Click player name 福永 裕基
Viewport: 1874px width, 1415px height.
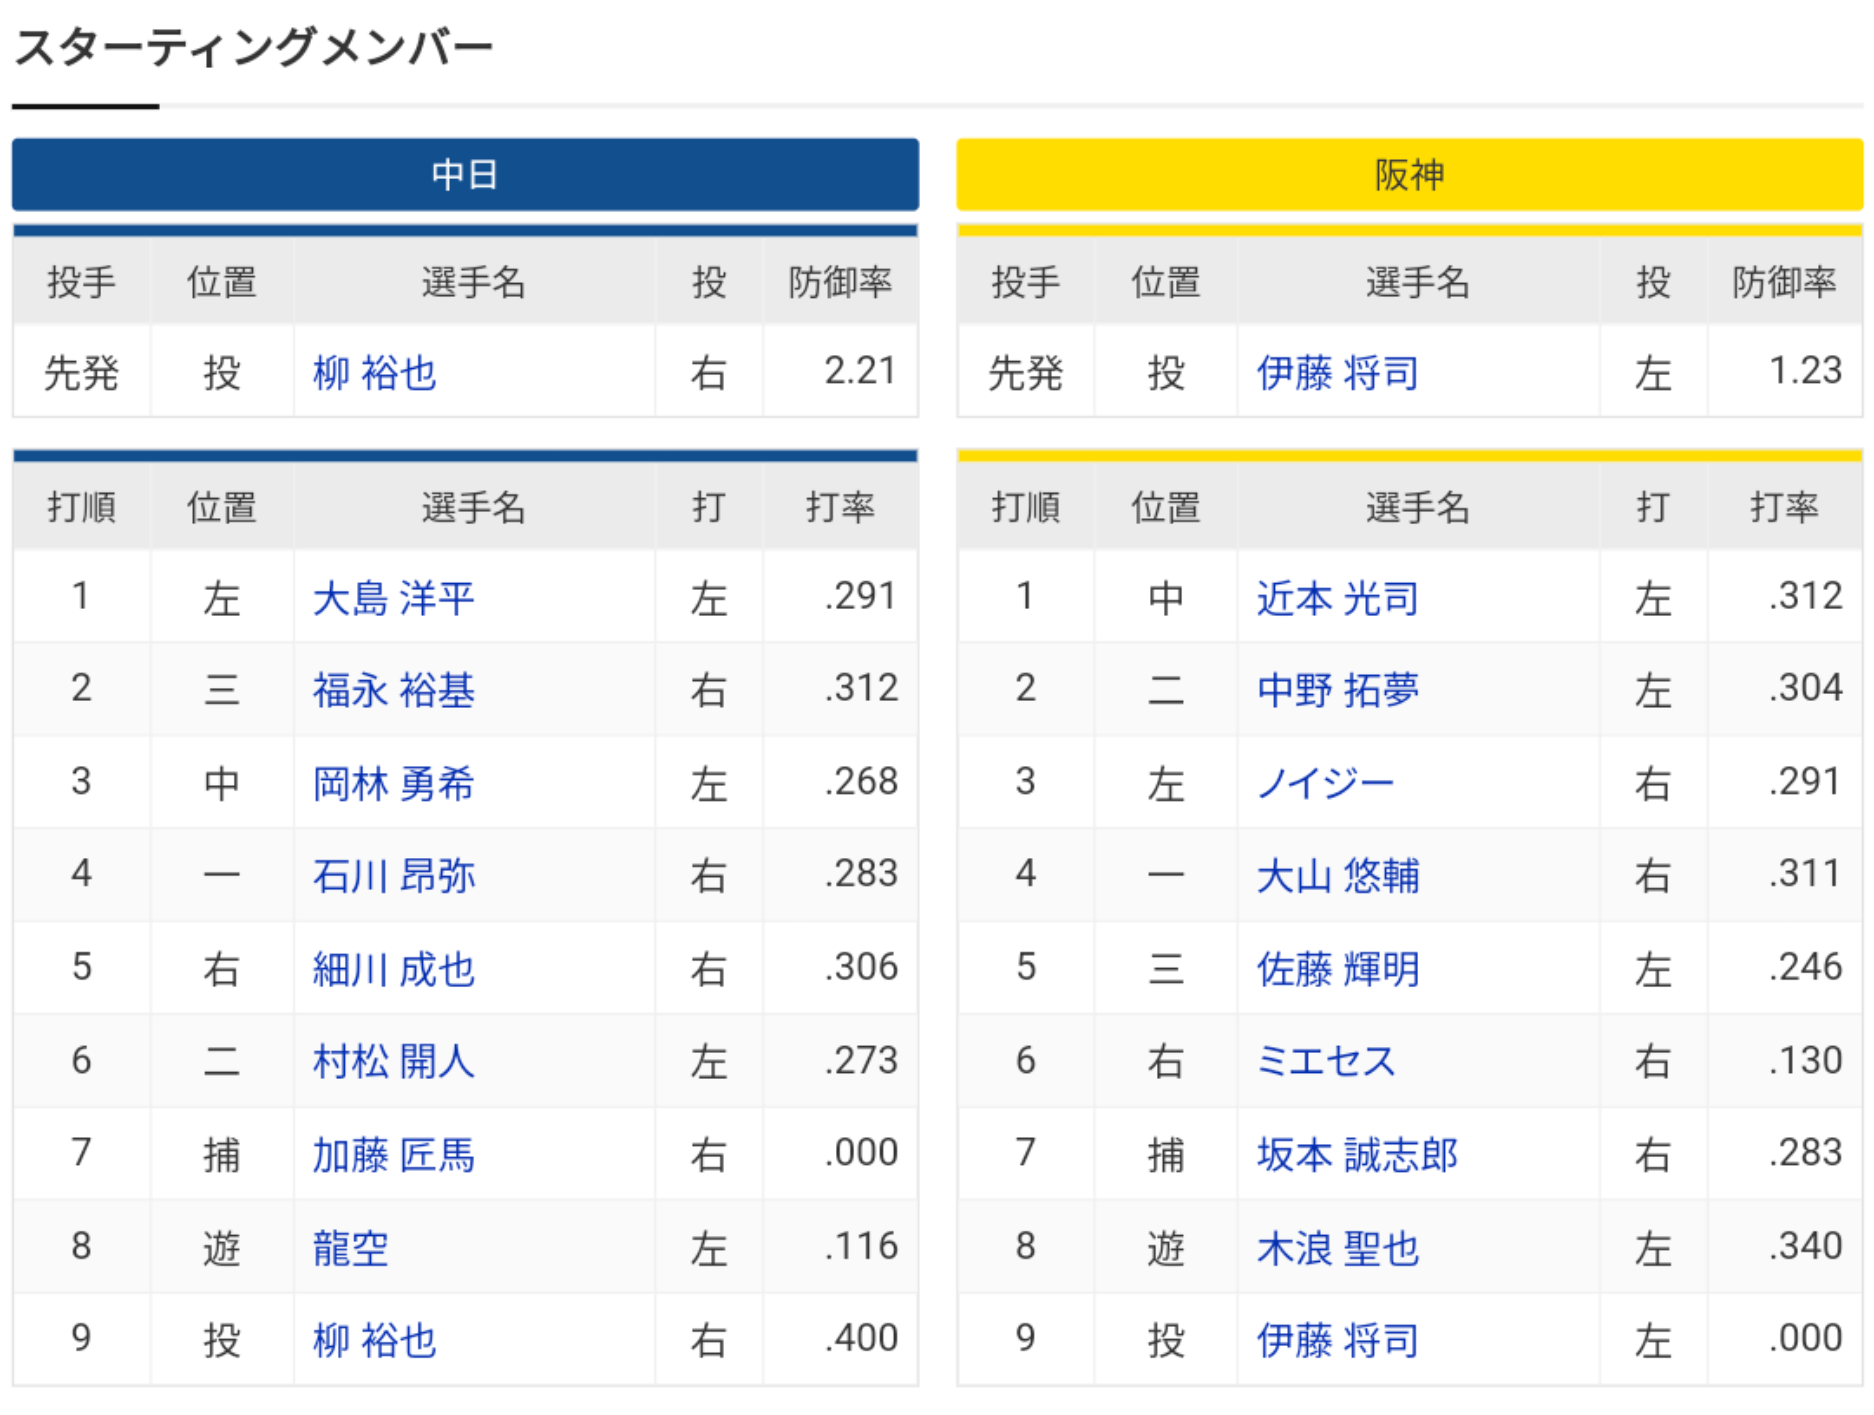393,690
